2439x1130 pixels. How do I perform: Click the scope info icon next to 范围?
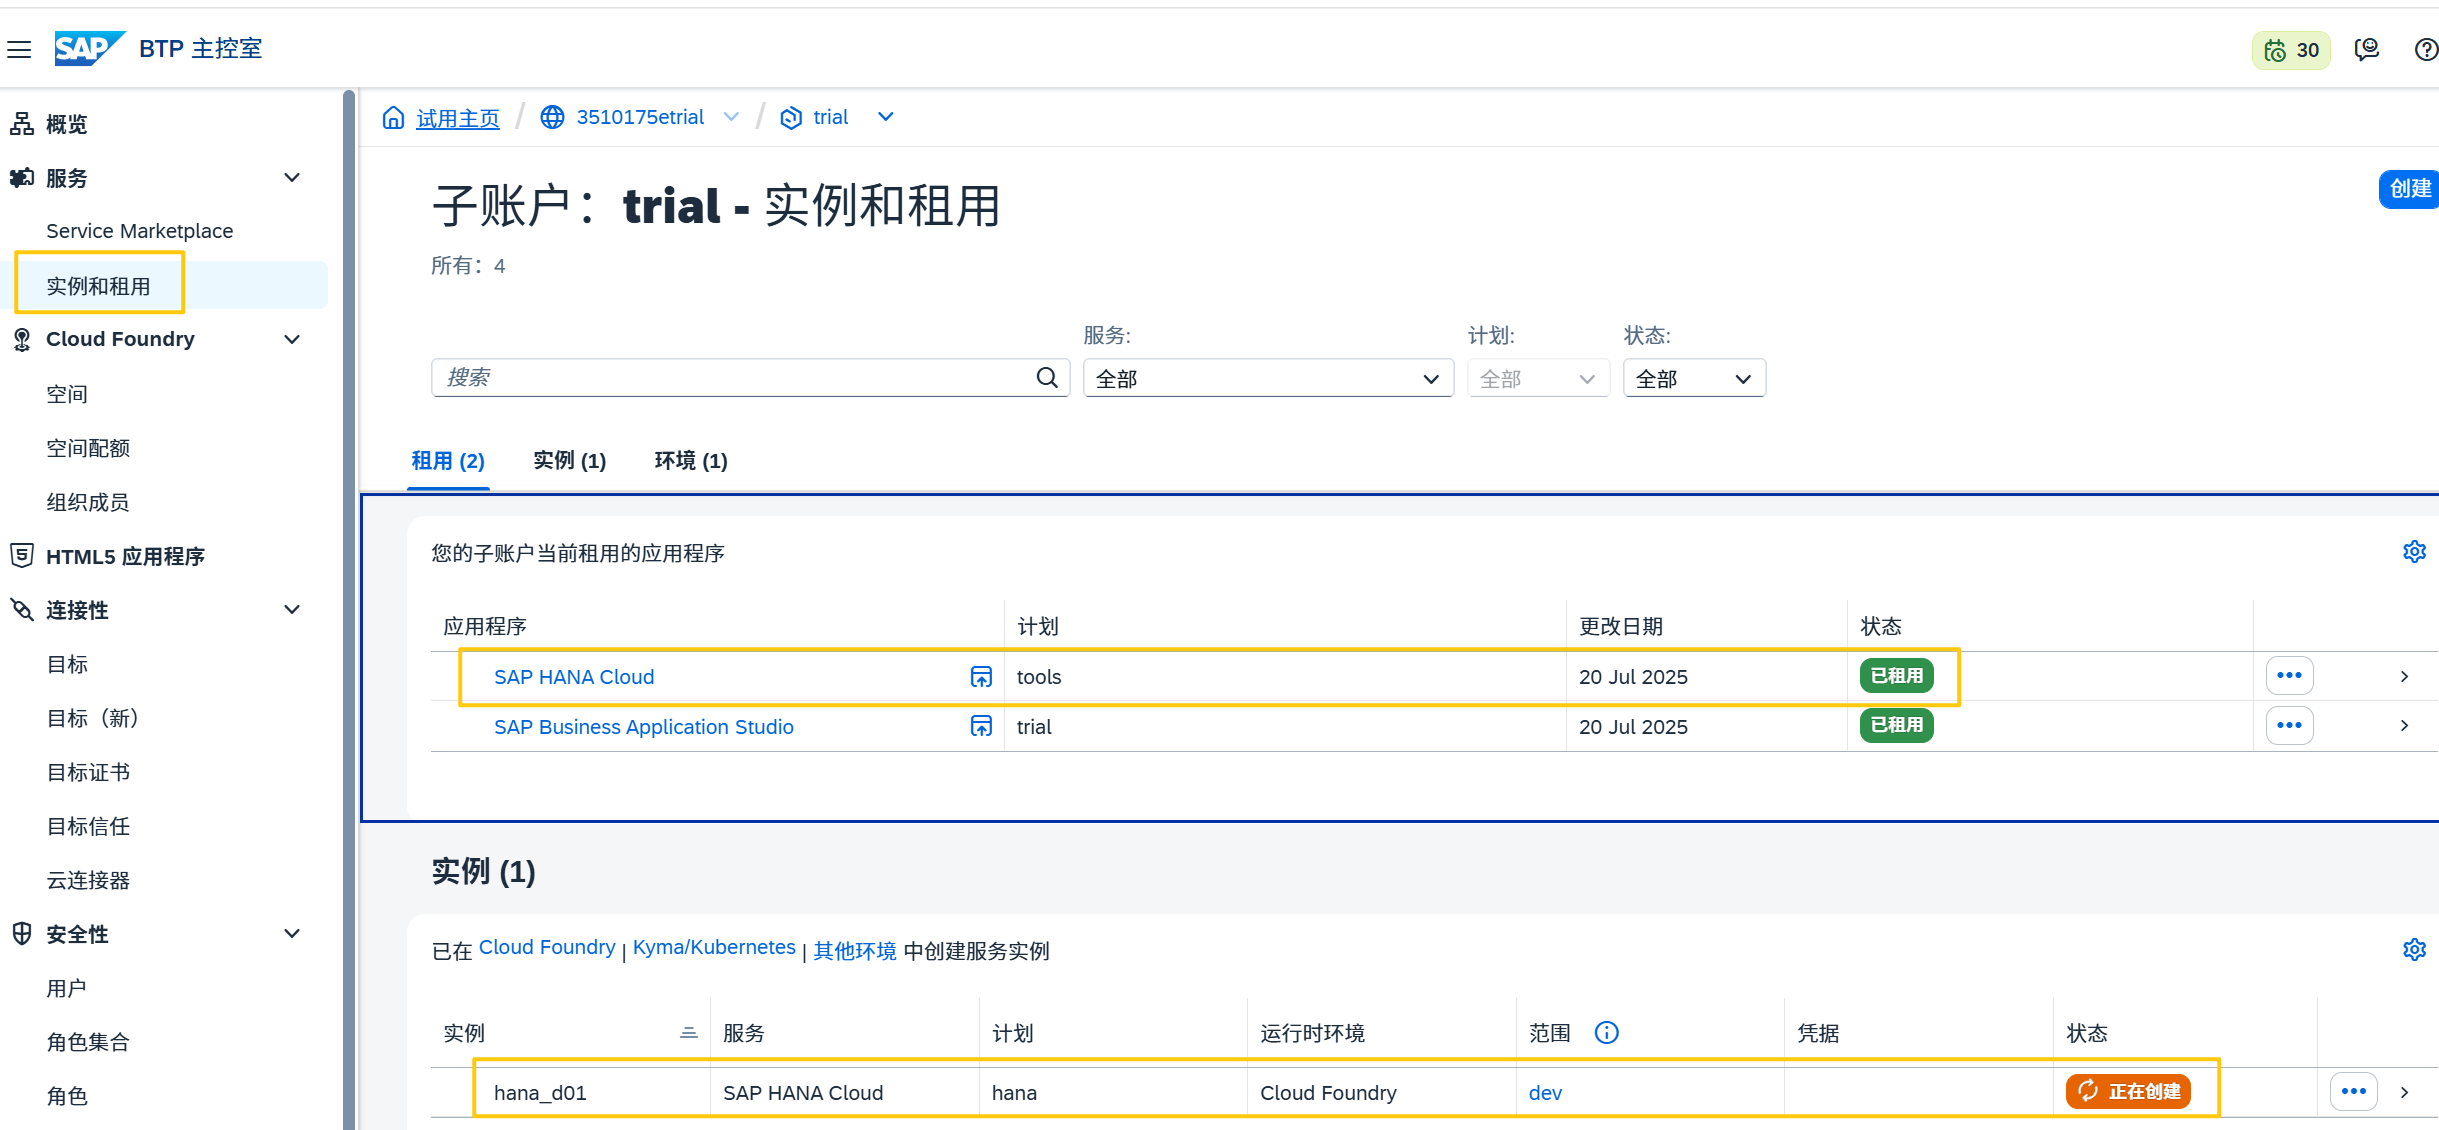click(x=1606, y=1032)
